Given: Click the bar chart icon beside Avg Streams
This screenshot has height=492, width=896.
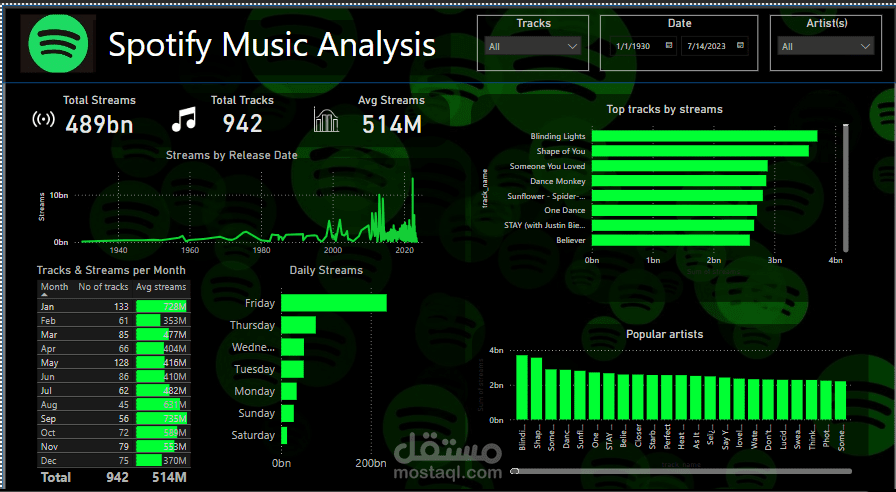Looking at the screenshot, I should tap(326, 119).
